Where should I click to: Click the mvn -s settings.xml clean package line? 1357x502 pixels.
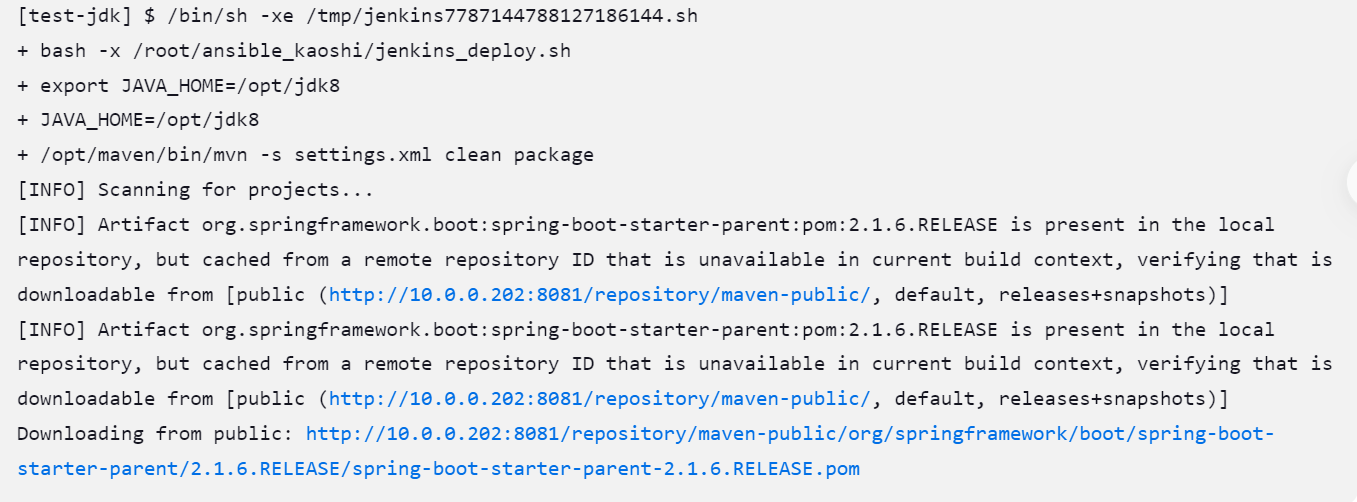click(x=305, y=155)
